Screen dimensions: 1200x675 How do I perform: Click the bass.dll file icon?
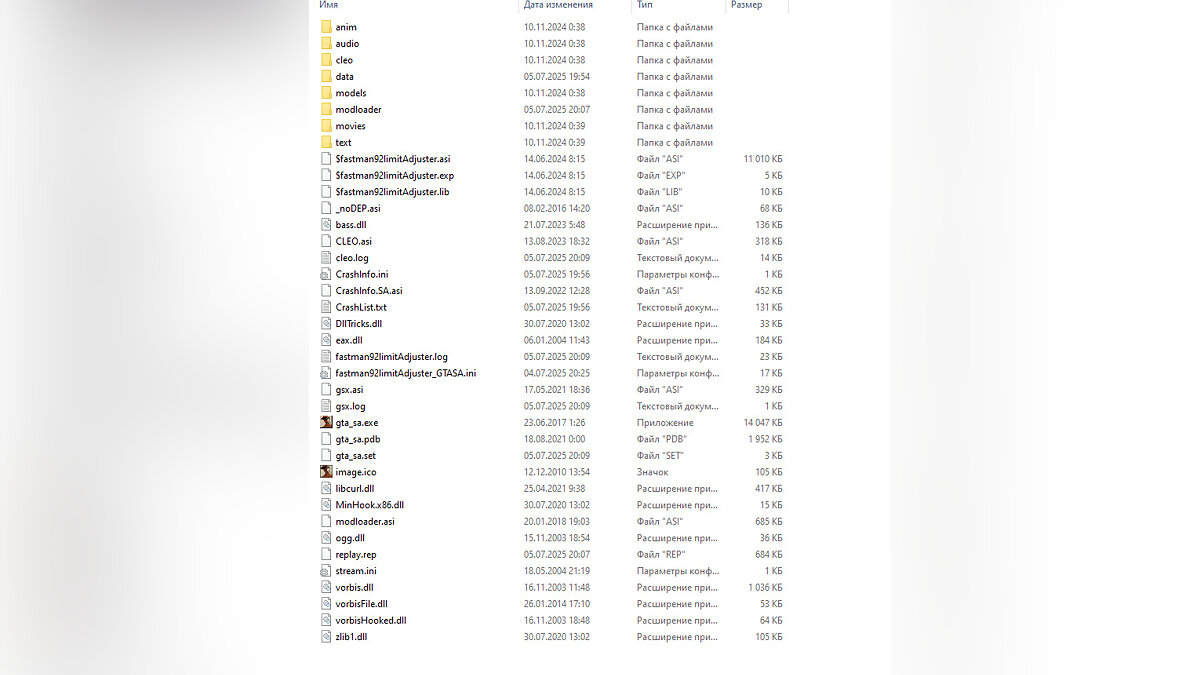pyautogui.click(x=326, y=224)
